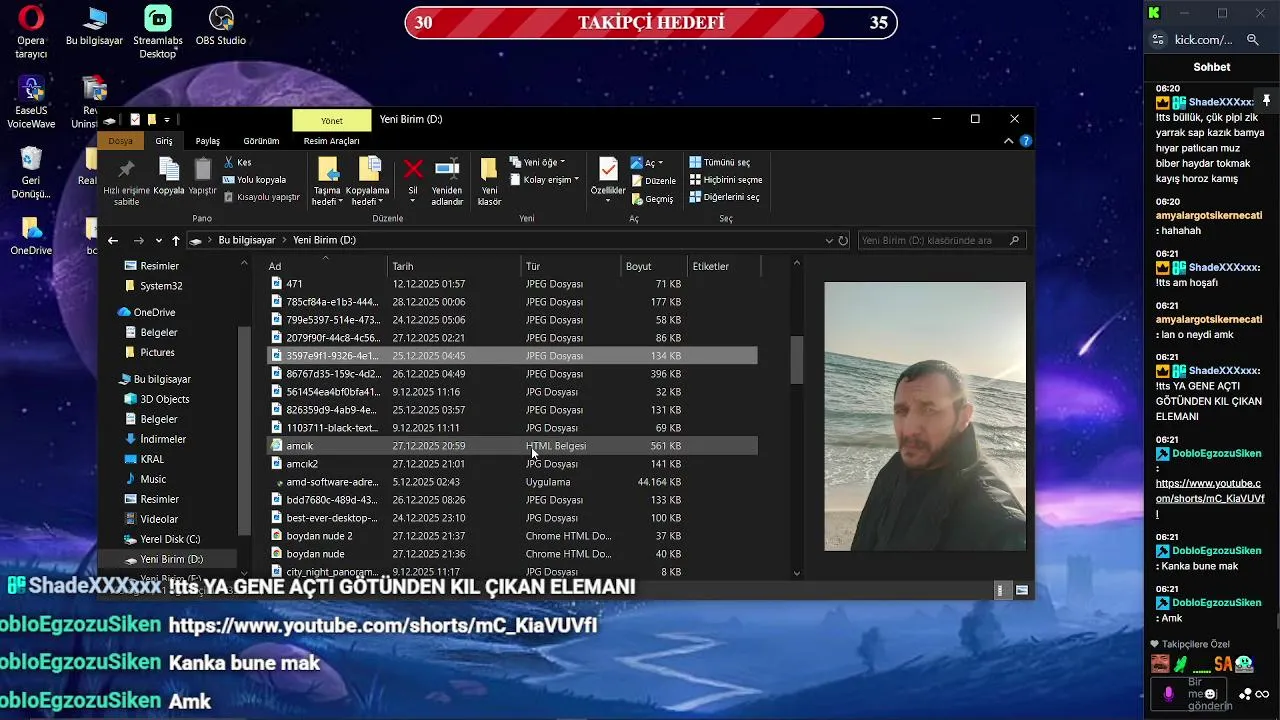The image size is (1280, 720).
Task: Open OneDrive desktop shortcut
Action: point(31,236)
